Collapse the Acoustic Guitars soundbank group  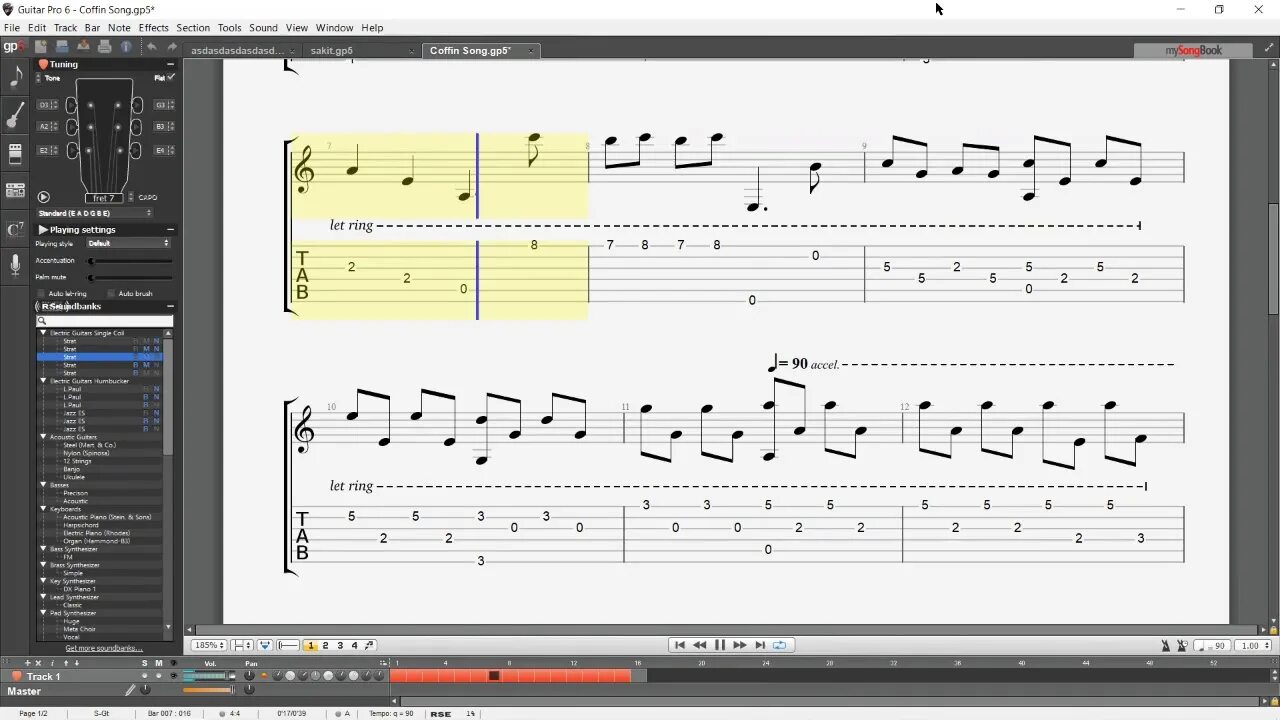pyautogui.click(x=43, y=437)
